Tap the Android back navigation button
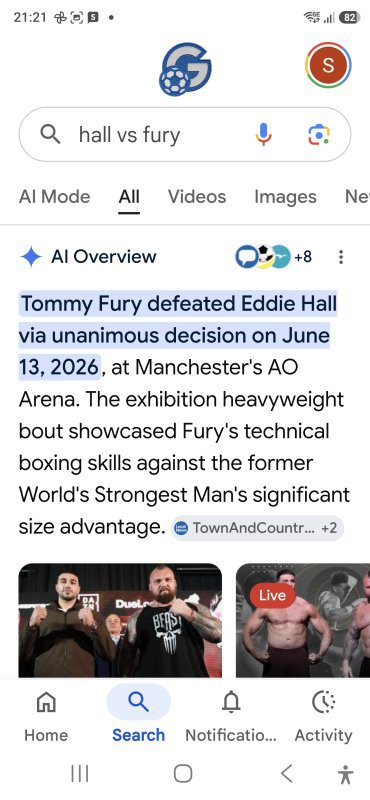 click(287, 773)
